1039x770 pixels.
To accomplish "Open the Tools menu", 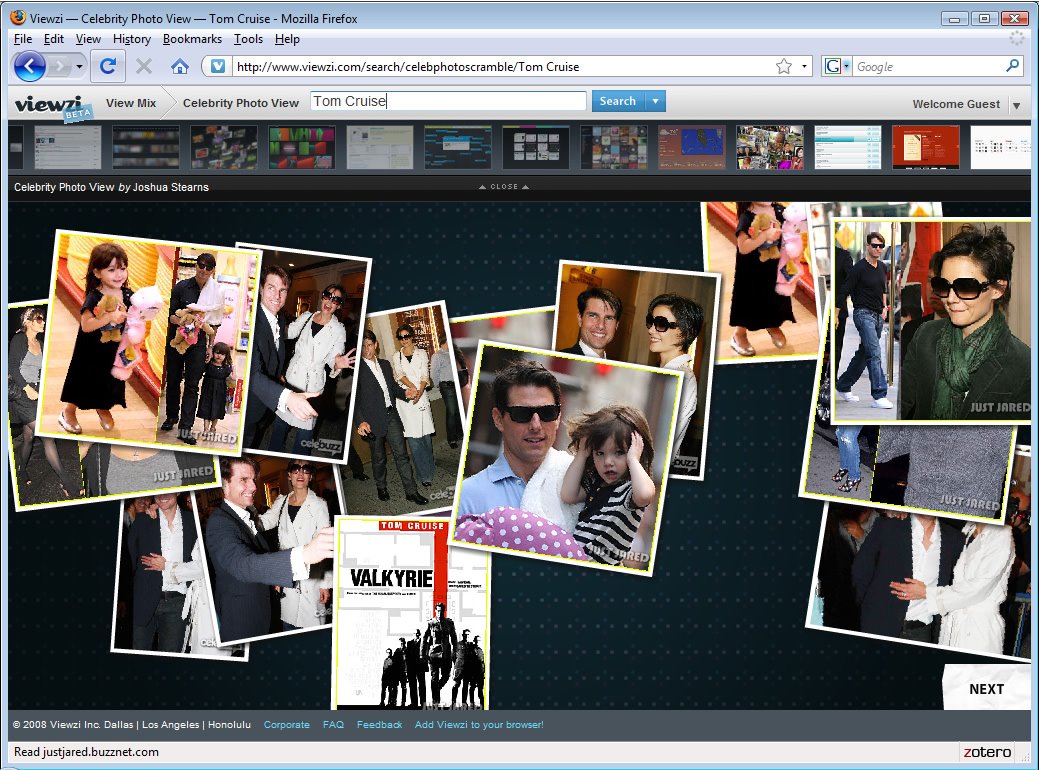I will coord(248,39).
